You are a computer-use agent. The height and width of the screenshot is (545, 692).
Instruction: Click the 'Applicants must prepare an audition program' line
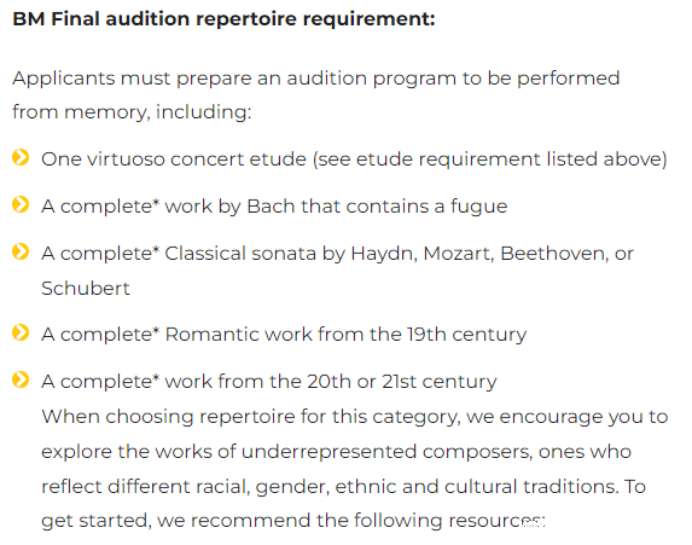click(316, 78)
